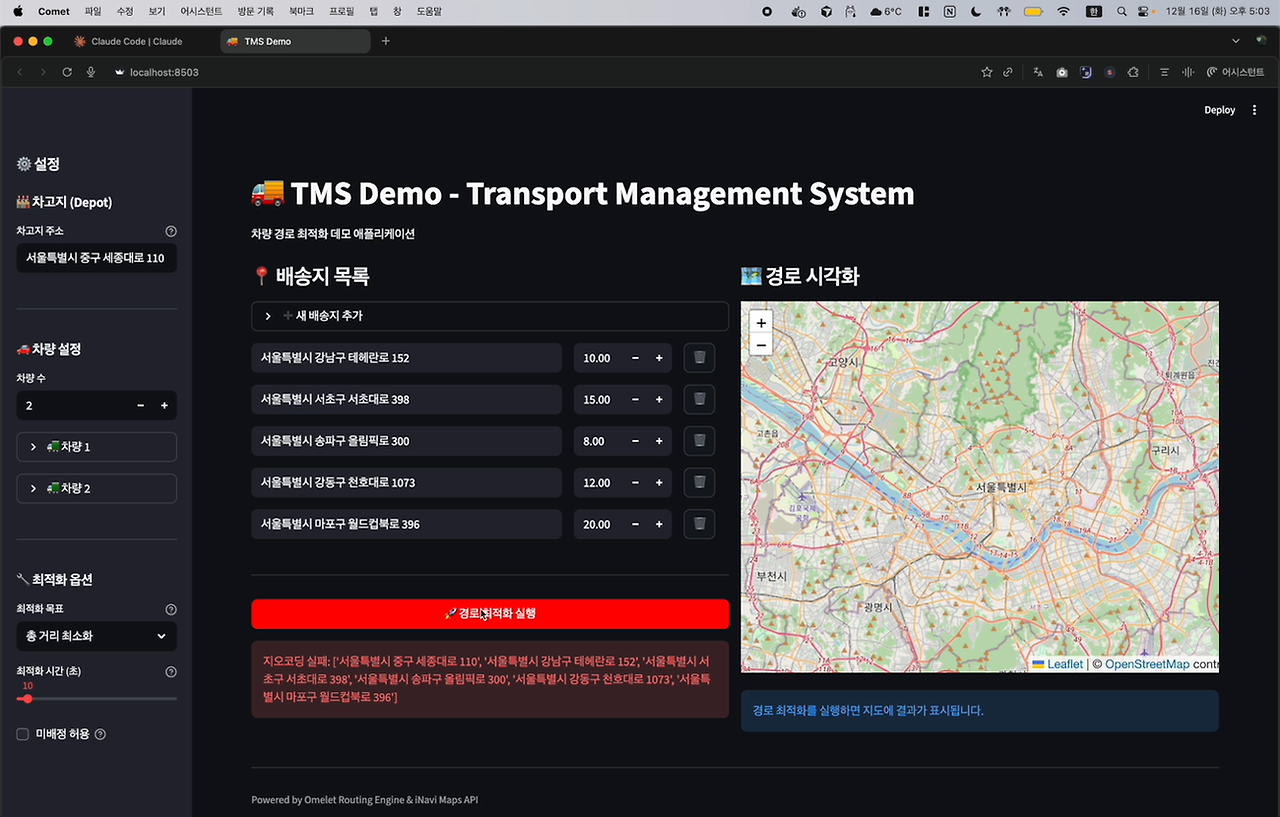
Task: Open the 최적화 목표 dropdown
Action: (x=97, y=636)
